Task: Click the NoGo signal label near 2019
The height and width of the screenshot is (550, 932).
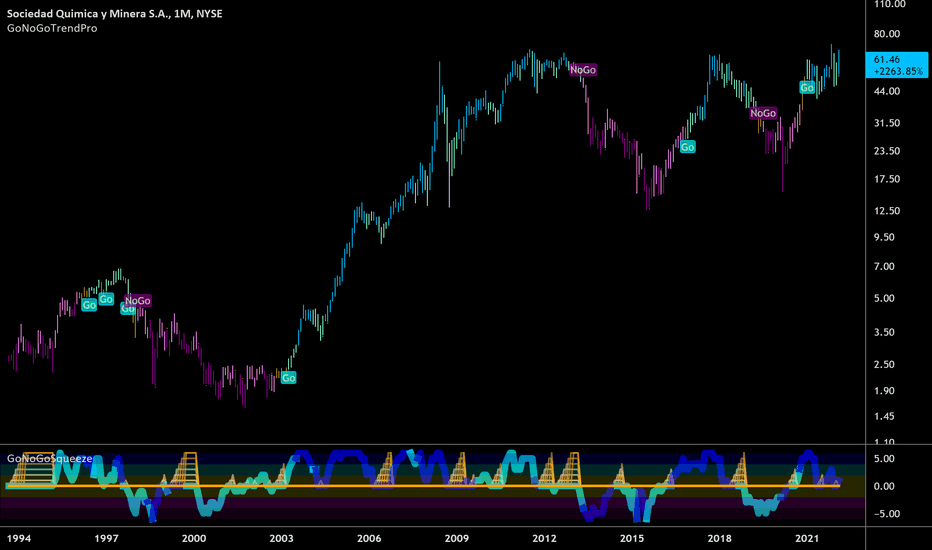Action: point(763,113)
